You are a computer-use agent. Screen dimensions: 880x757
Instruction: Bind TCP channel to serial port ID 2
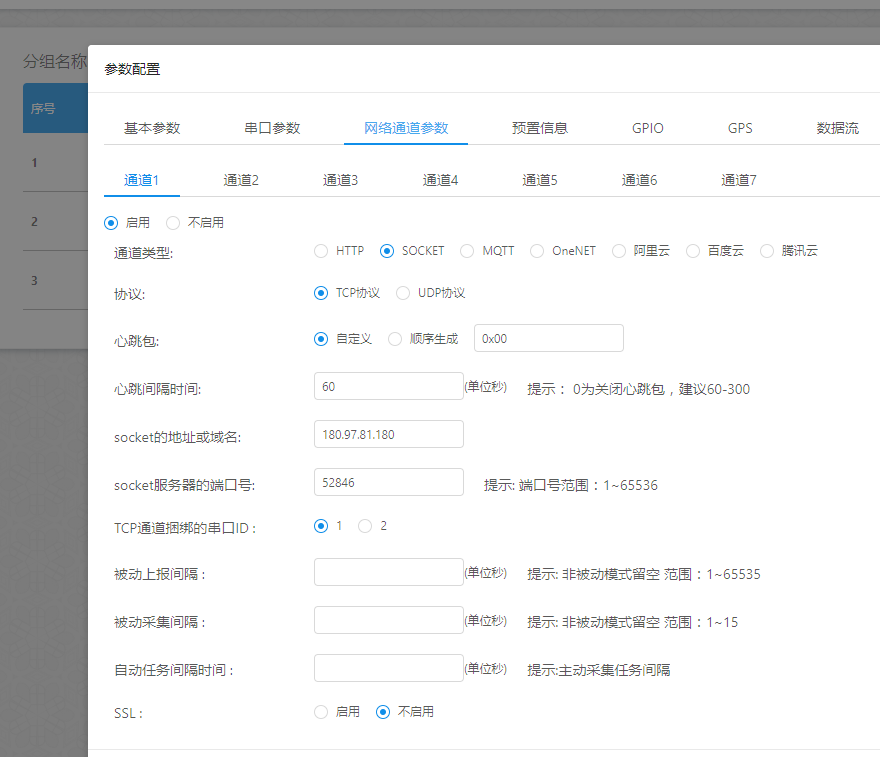click(364, 525)
